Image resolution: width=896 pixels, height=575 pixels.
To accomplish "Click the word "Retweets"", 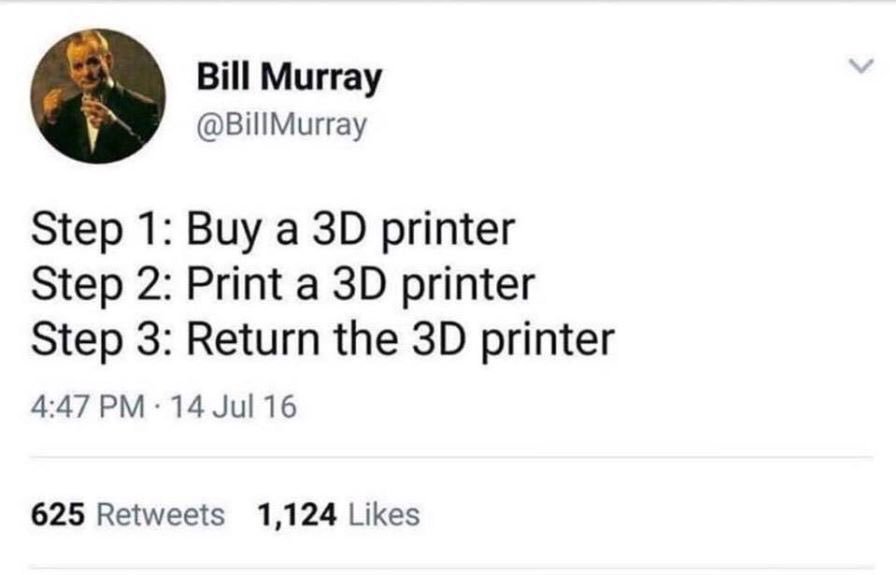I will click(x=161, y=514).
